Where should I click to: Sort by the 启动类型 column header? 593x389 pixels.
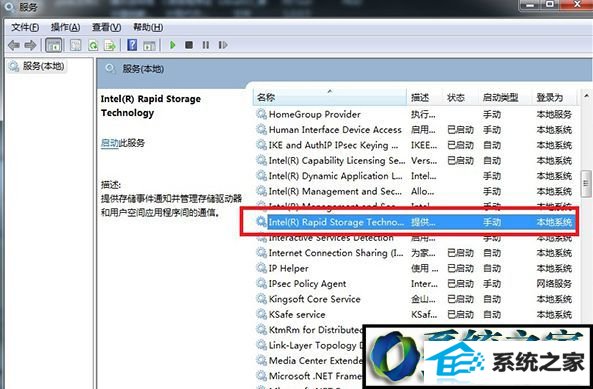tap(505, 98)
